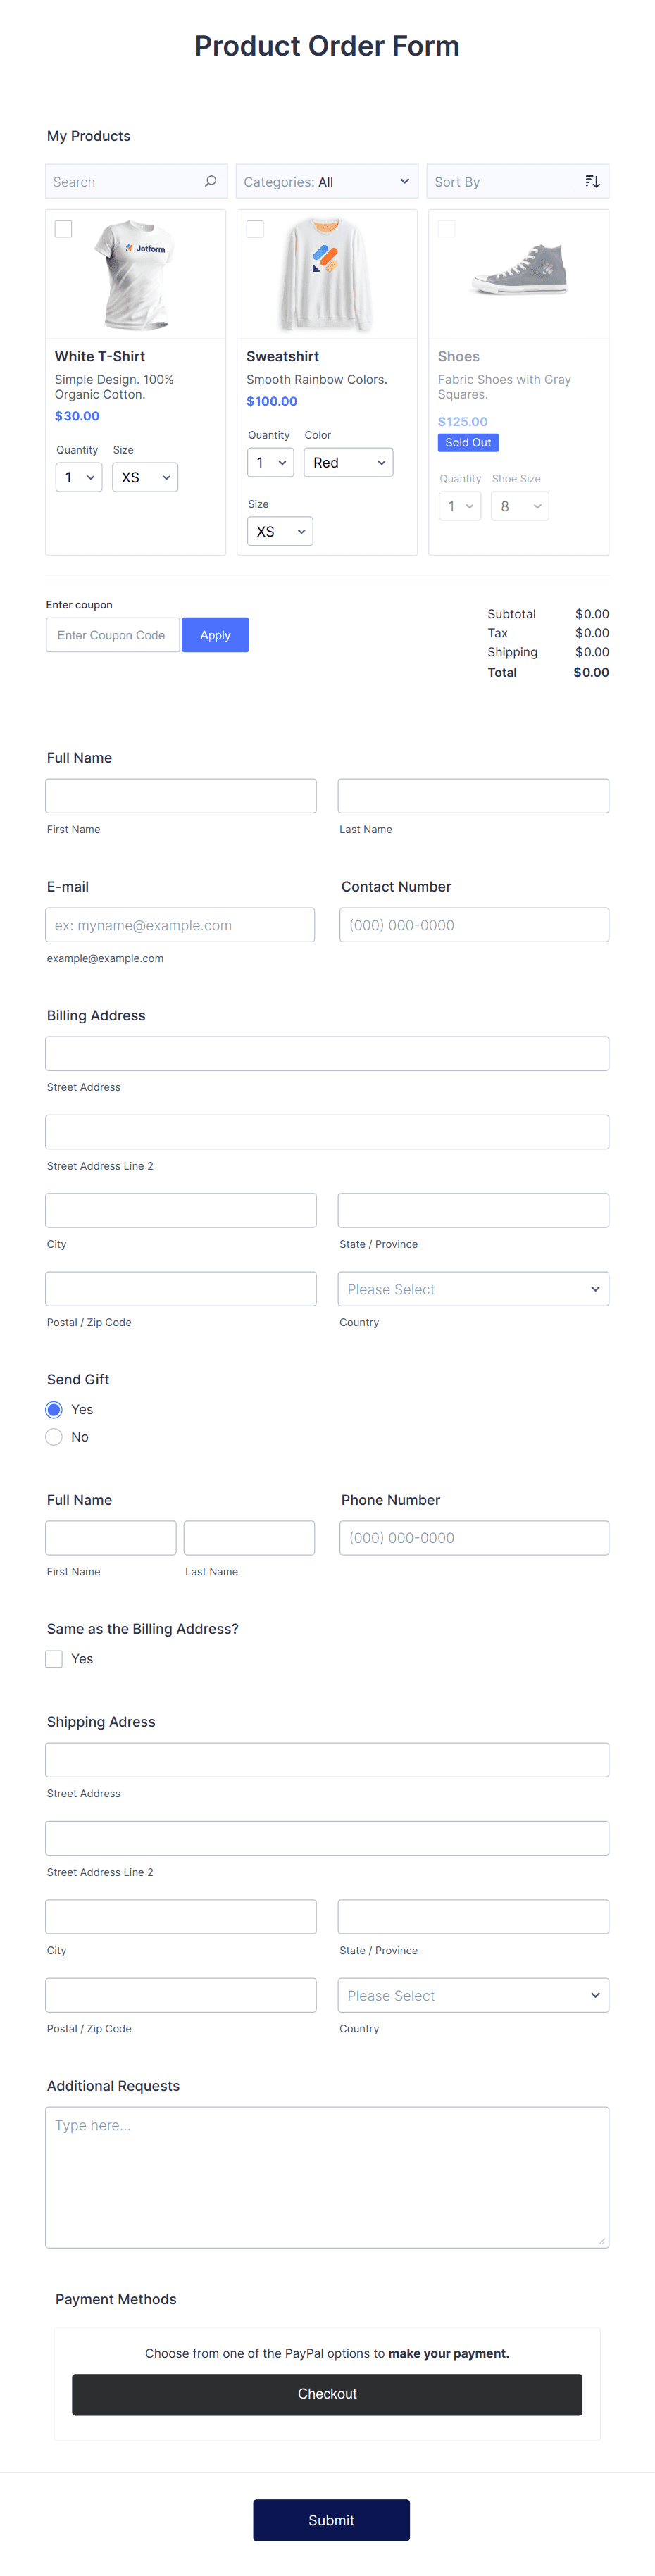Image resolution: width=655 pixels, height=2576 pixels.
Task: Select No for Send Gift
Action: [53, 1437]
